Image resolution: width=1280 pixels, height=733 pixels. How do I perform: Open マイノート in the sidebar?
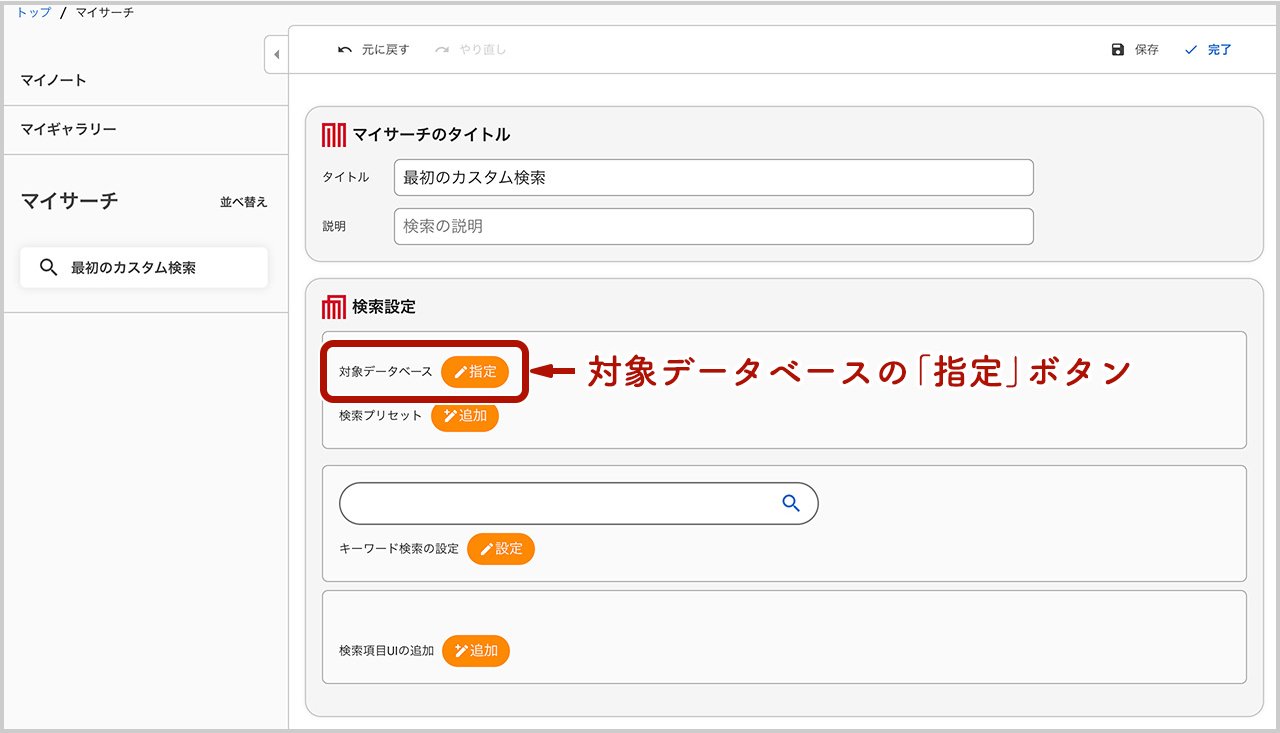[x=54, y=80]
